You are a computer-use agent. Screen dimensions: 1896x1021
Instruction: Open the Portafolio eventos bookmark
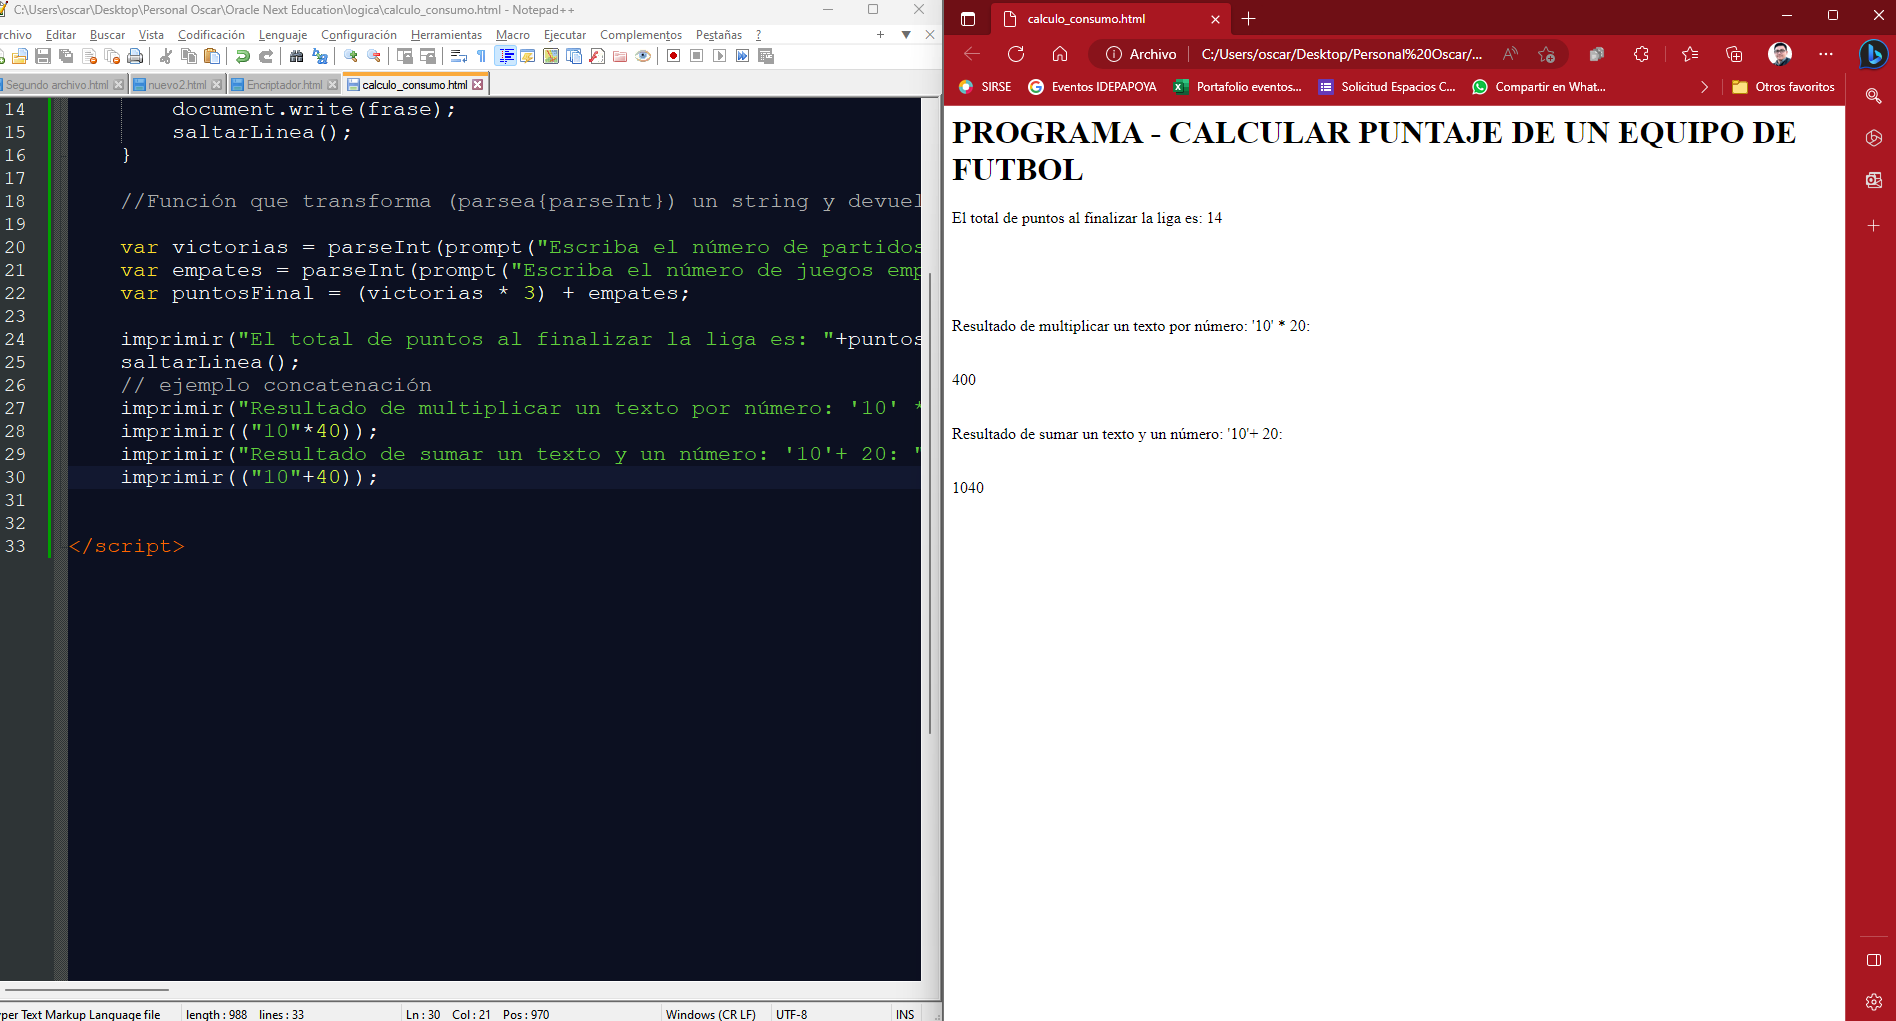pyautogui.click(x=1238, y=87)
